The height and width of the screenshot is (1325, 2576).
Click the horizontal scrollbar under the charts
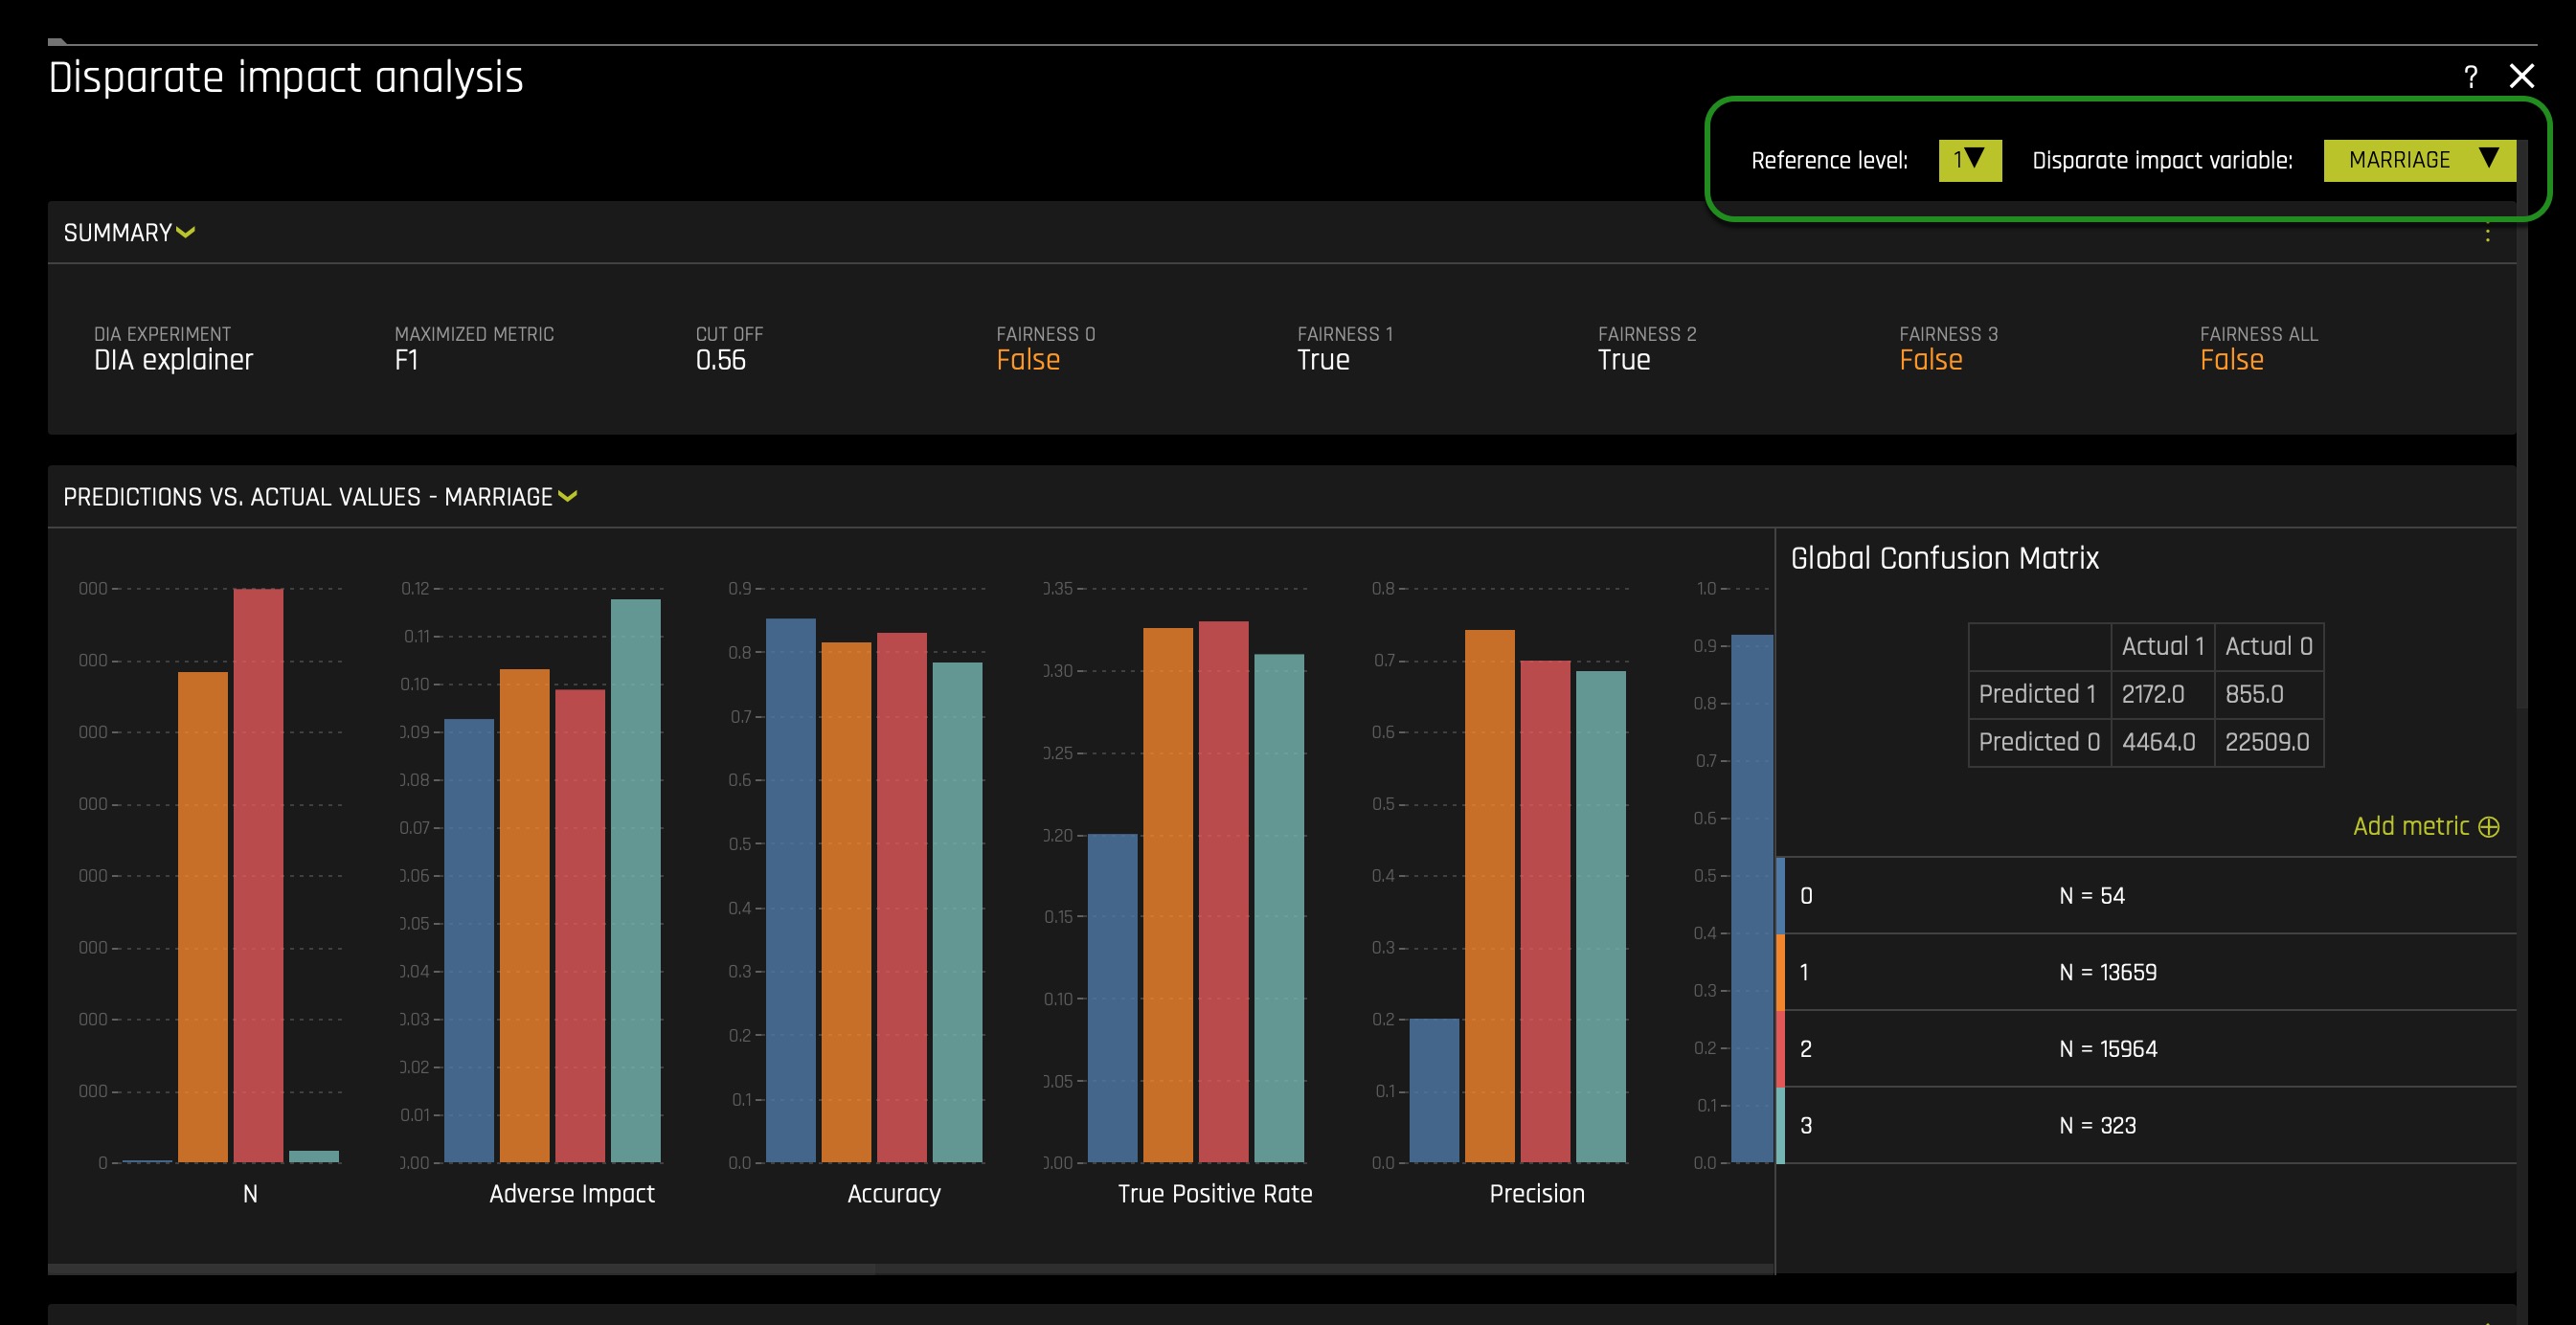tap(461, 1269)
